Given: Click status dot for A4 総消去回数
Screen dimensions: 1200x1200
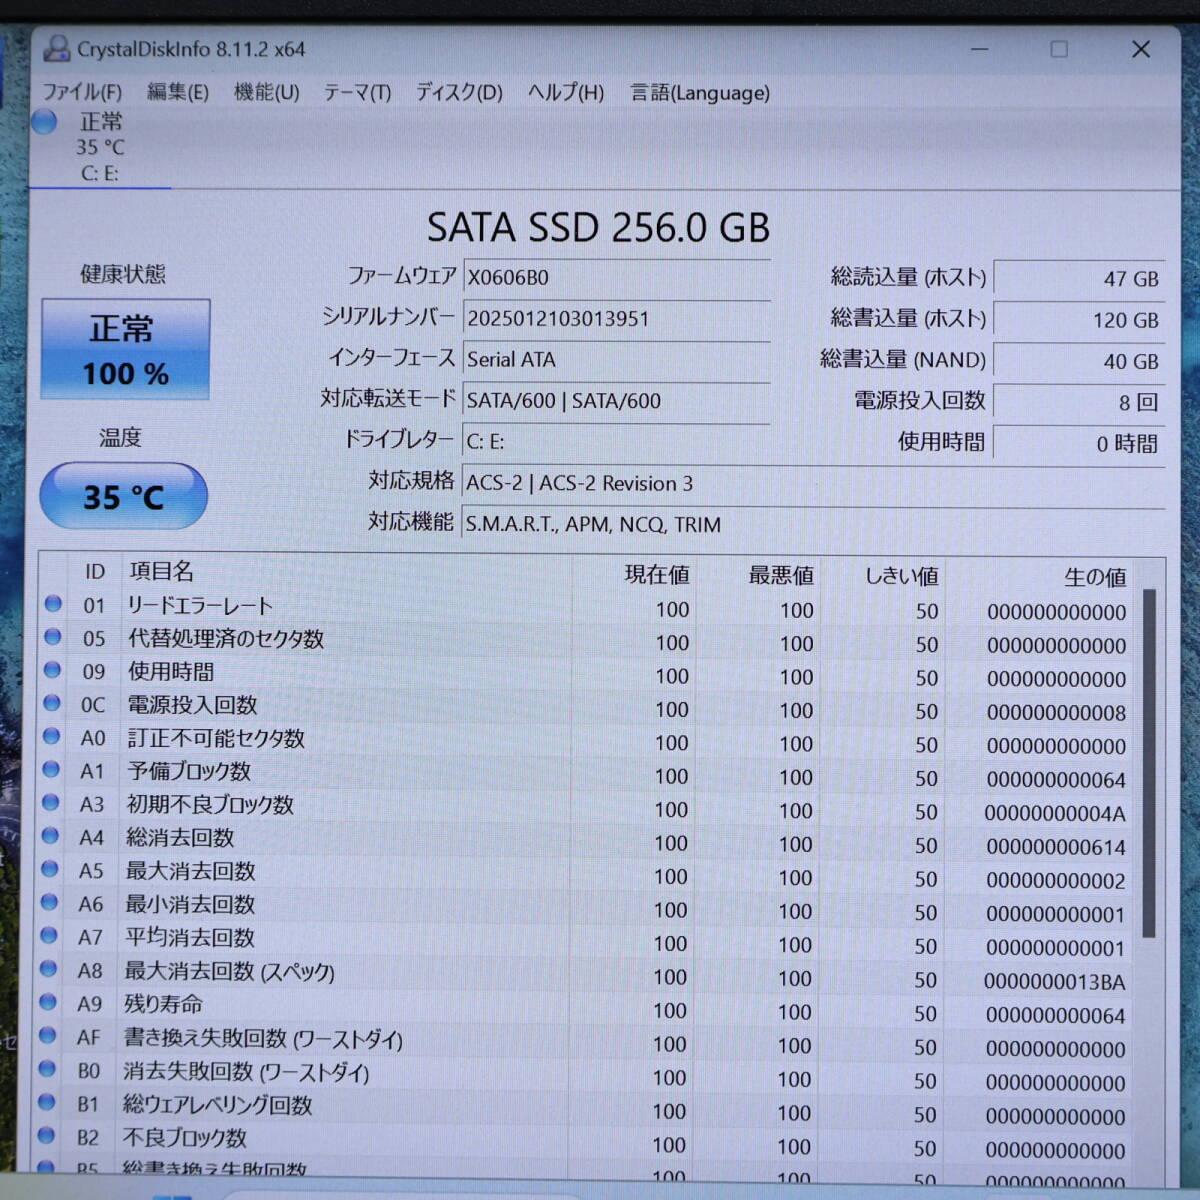Looking at the screenshot, I should pos(50,836).
